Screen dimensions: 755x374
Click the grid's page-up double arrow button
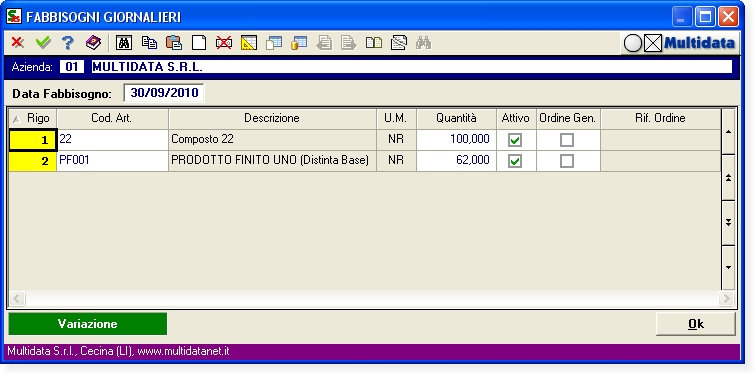point(729,178)
